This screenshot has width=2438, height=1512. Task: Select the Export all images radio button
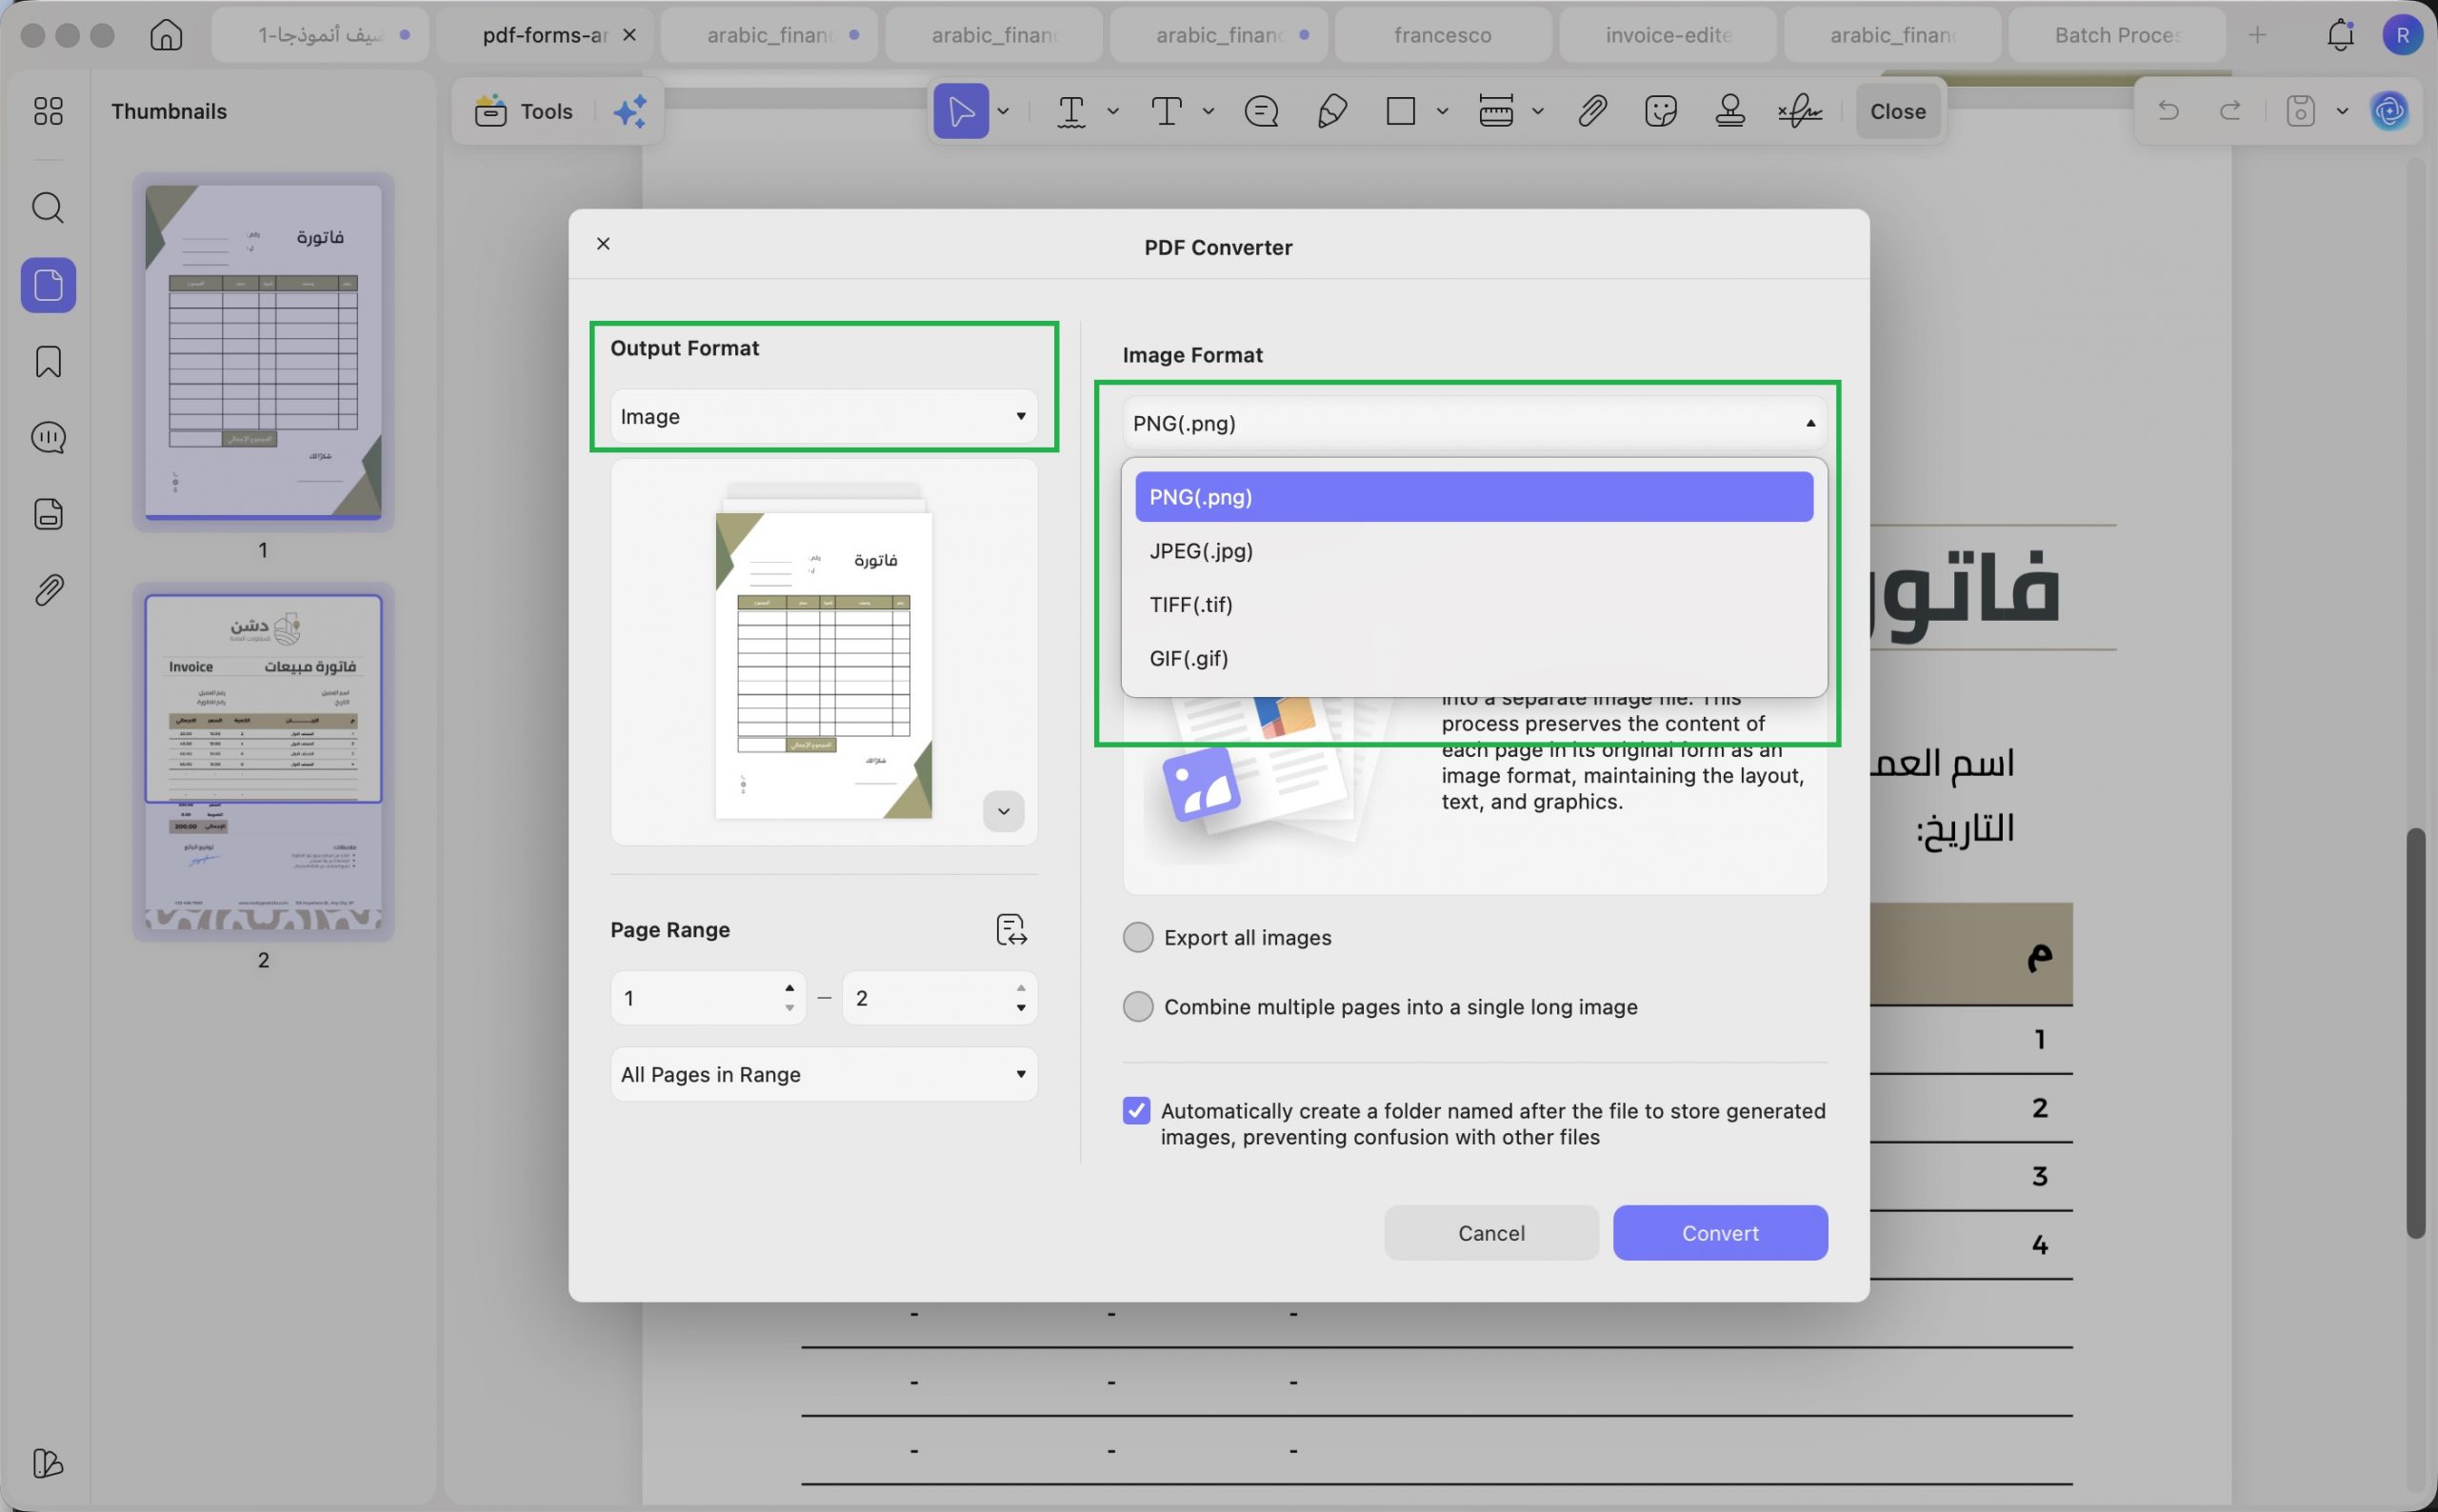[1137, 937]
